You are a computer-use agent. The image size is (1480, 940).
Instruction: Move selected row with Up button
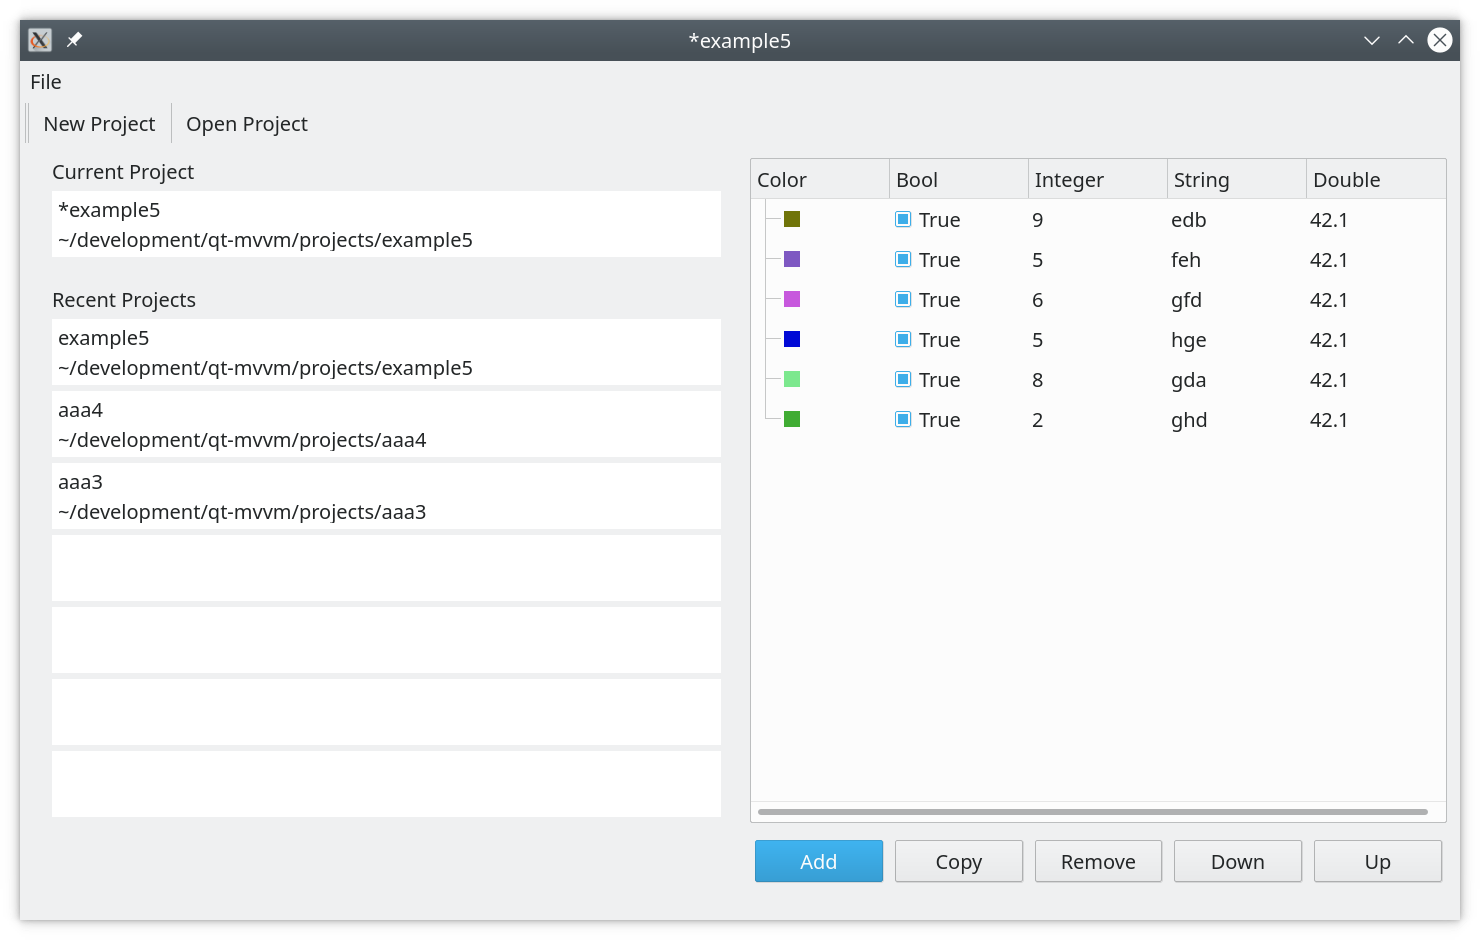click(x=1378, y=861)
